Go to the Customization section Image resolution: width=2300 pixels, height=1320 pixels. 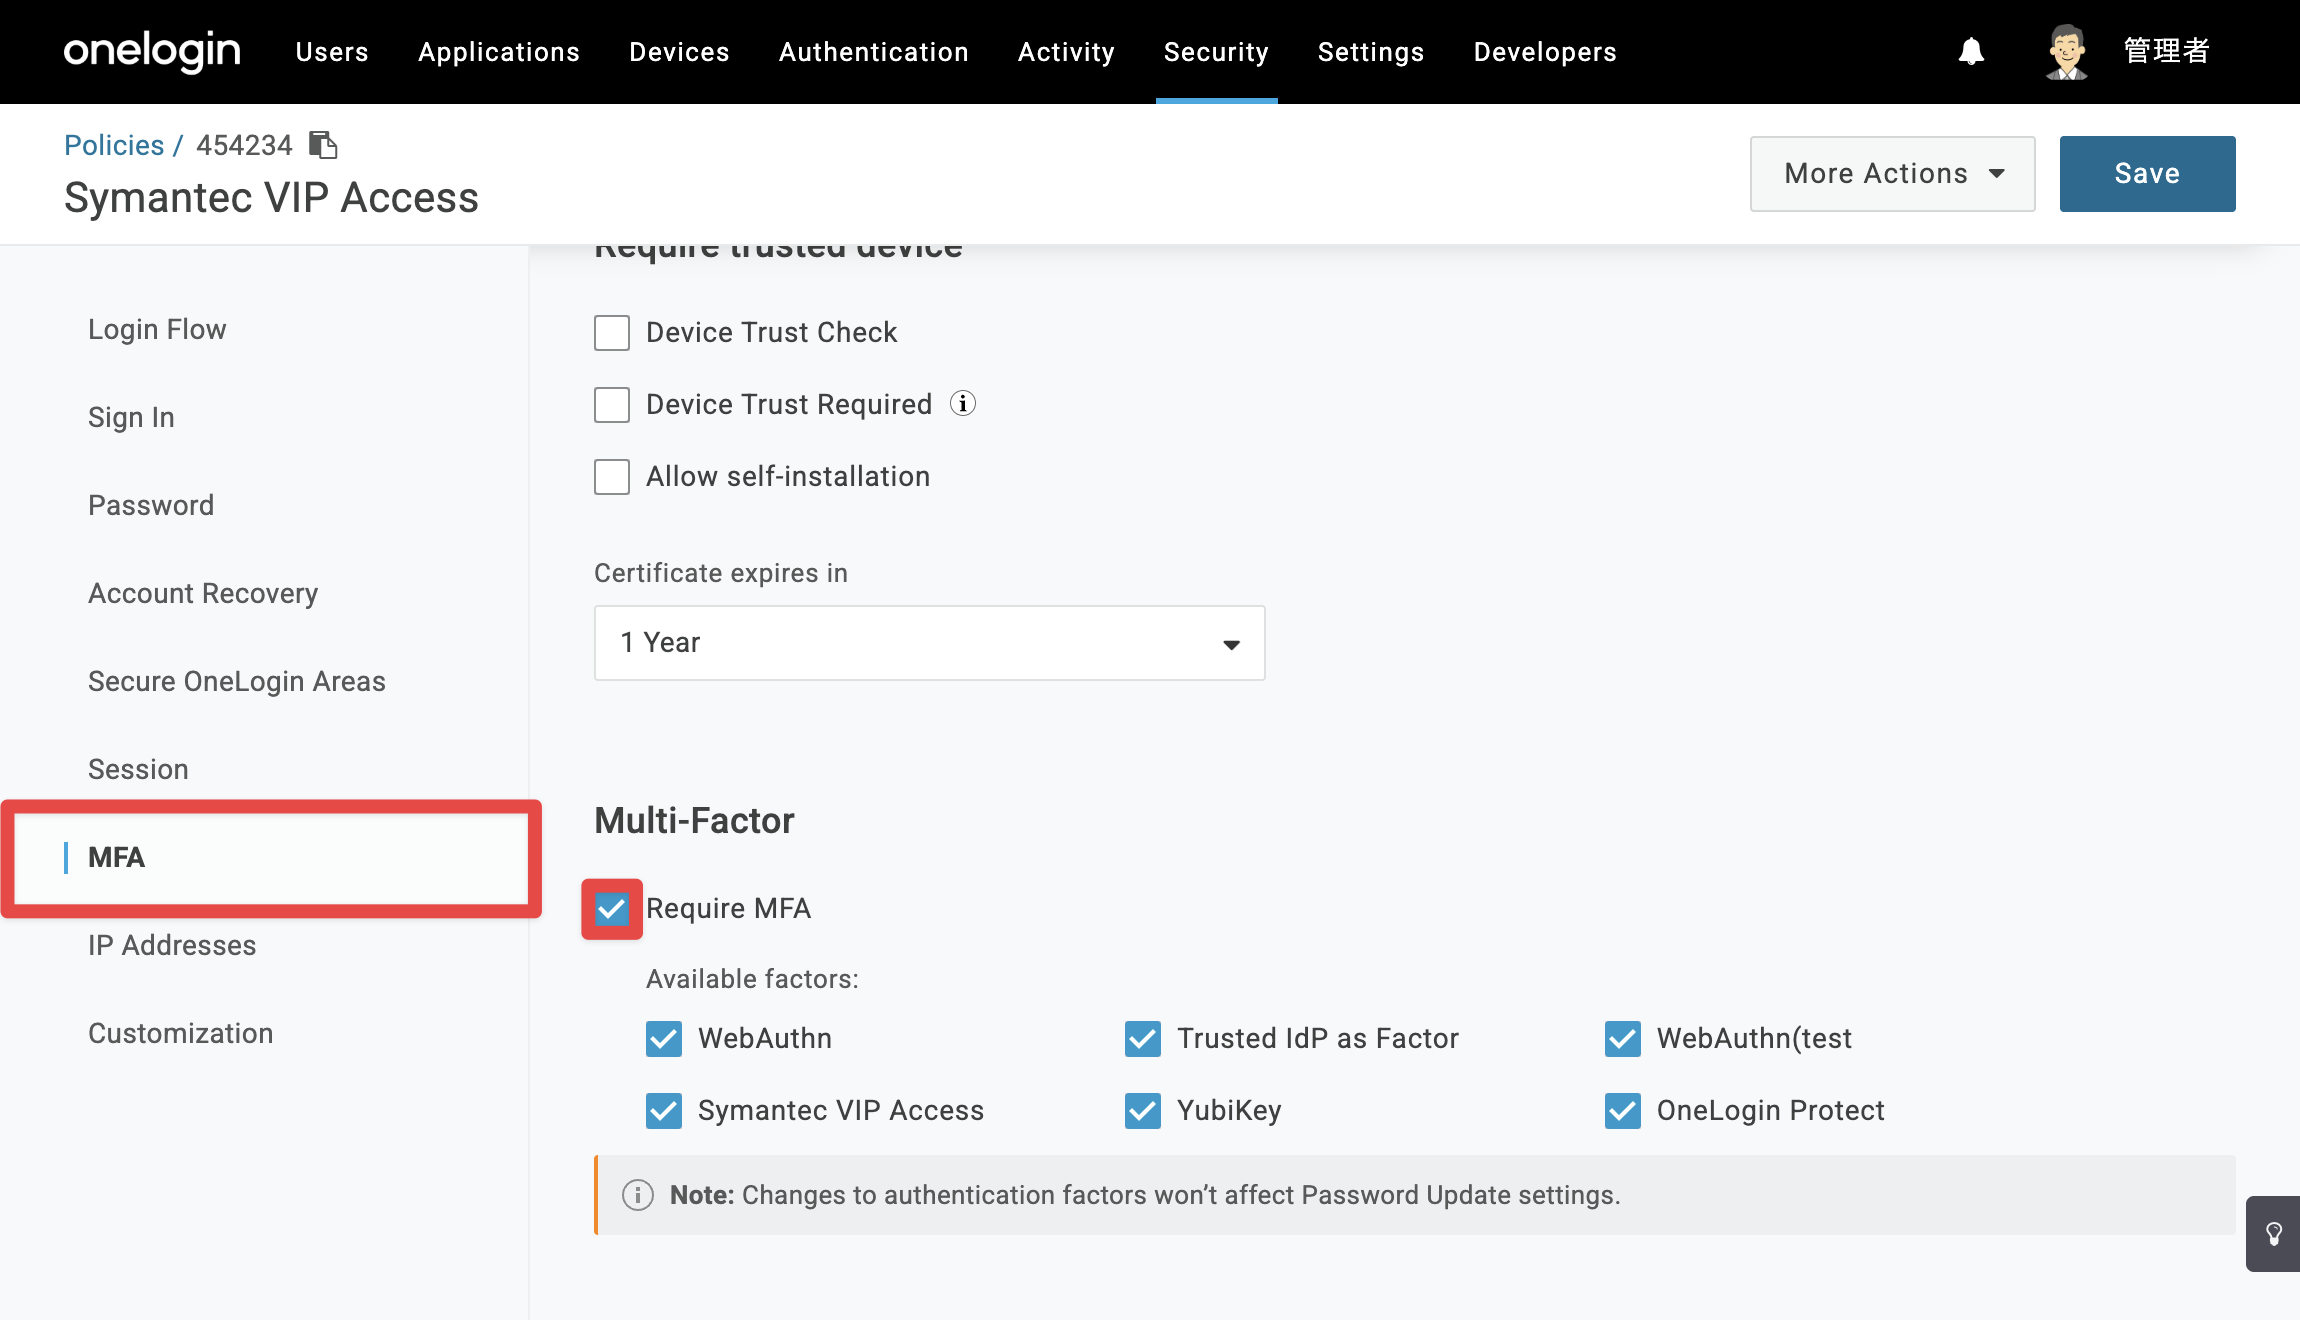coord(181,1033)
